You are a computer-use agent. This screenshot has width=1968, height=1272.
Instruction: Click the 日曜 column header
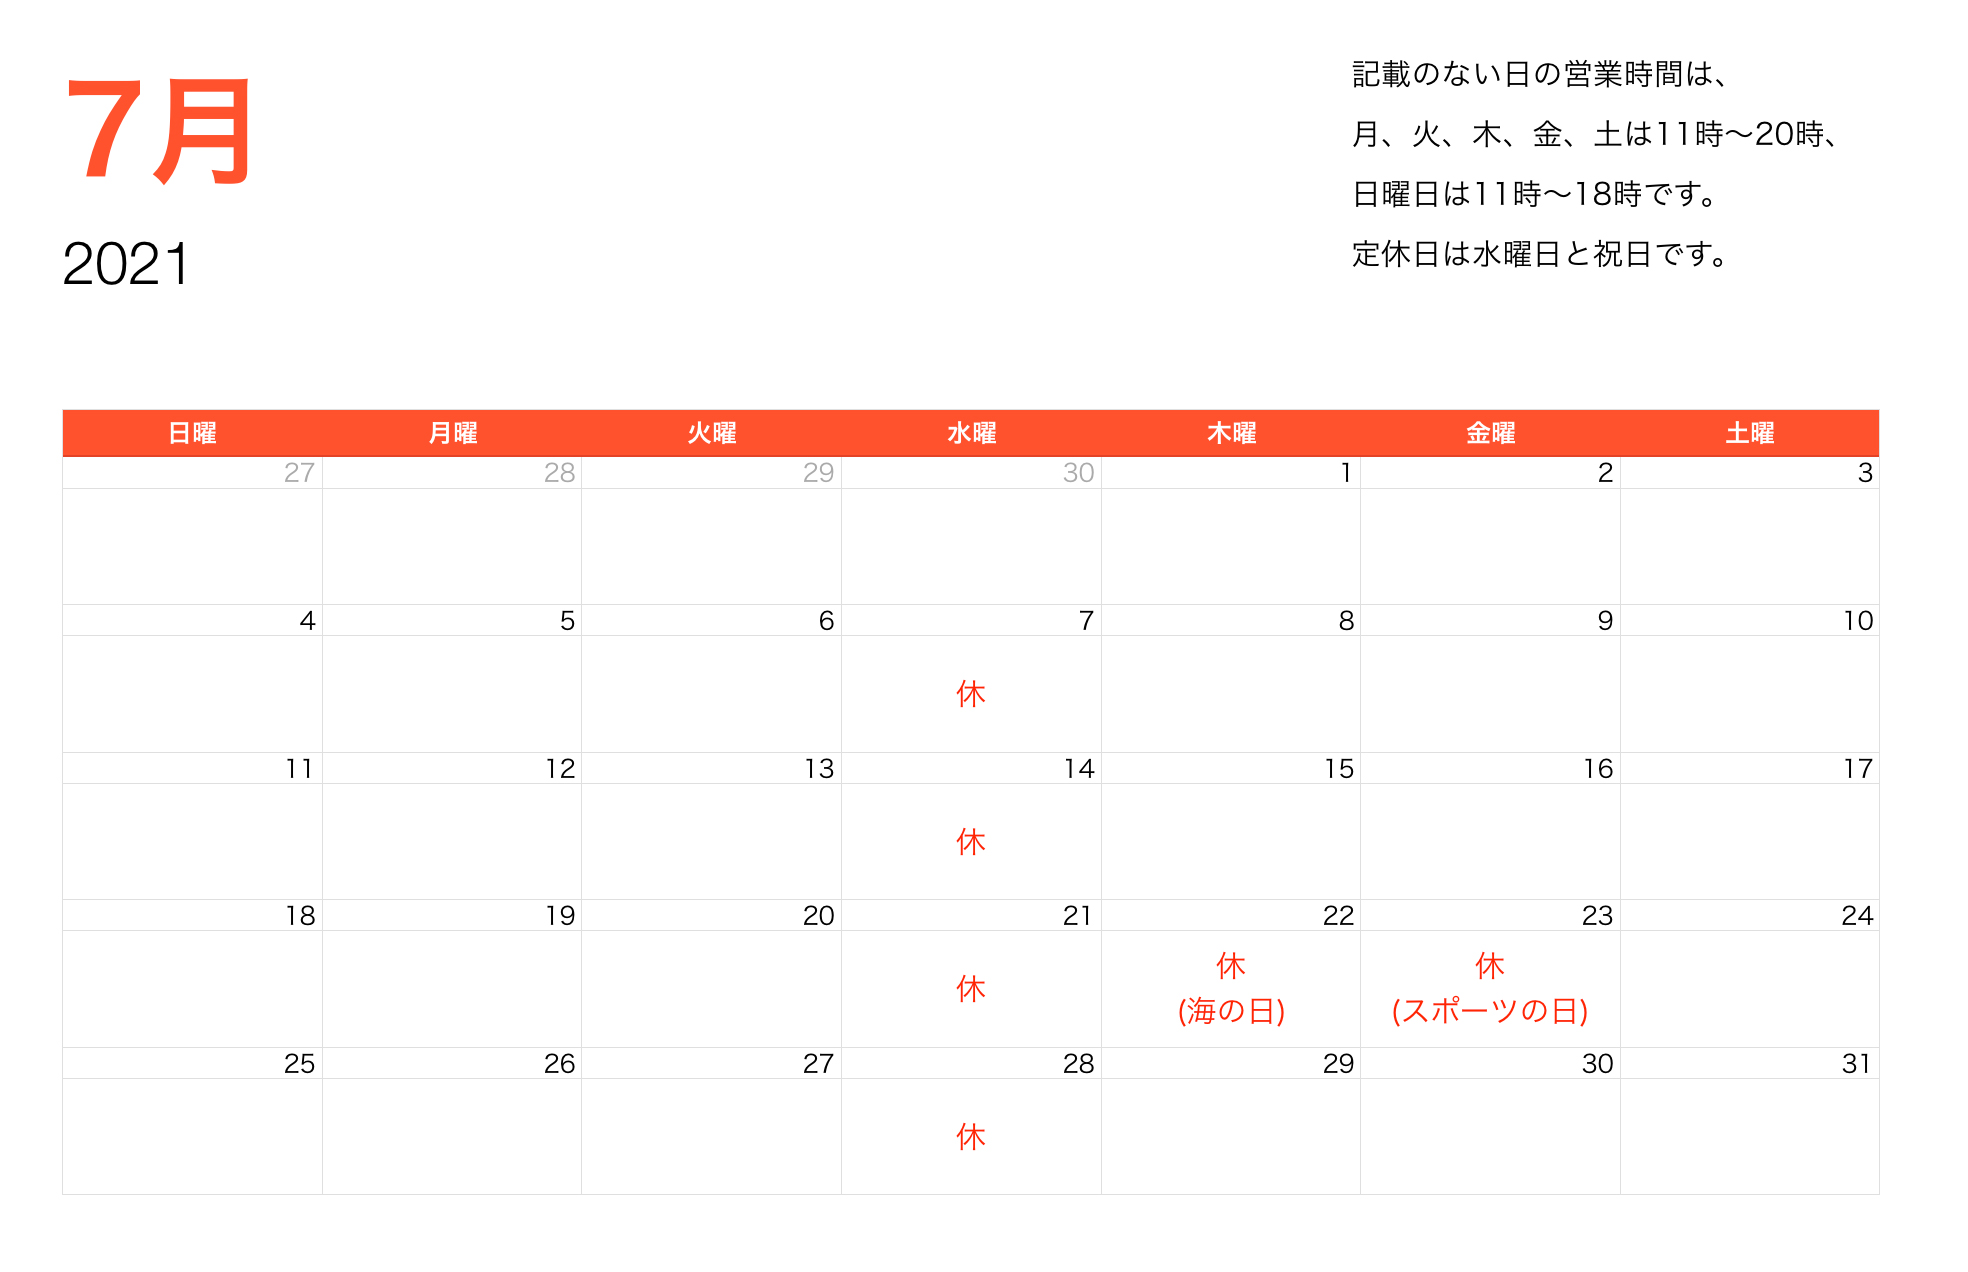point(192,432)
